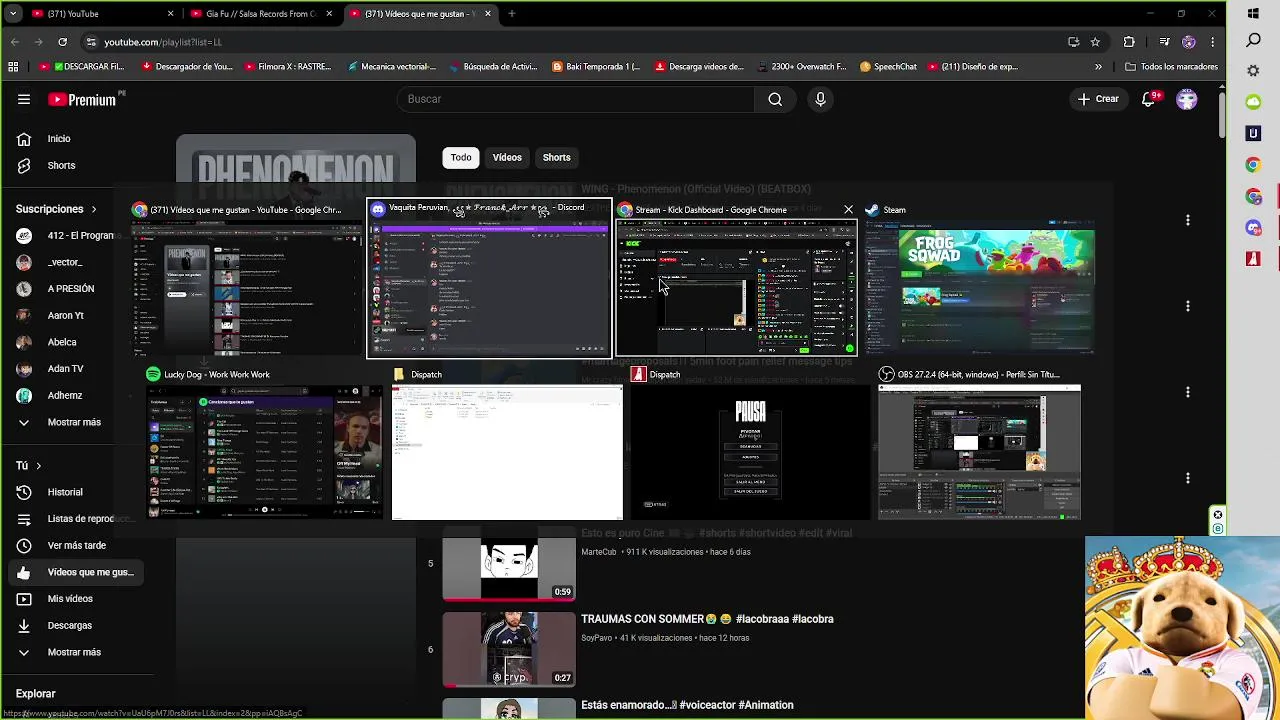Switch to the Dispatch game window showing PAUSA
Viewport: 1280px width, 720px height.
pyautogui.click(x=750, y=444)
